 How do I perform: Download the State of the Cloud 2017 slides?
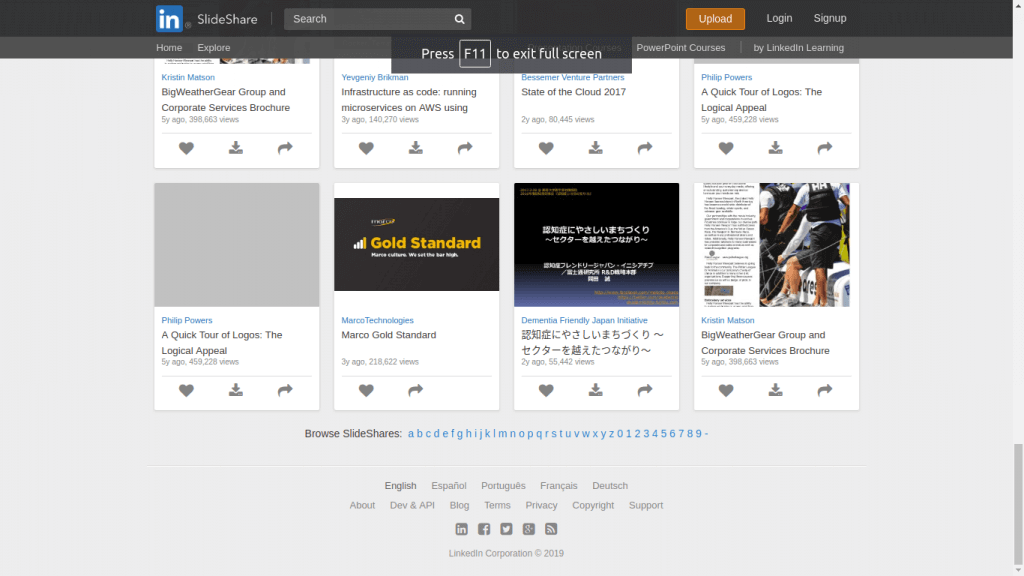[595, 148]
